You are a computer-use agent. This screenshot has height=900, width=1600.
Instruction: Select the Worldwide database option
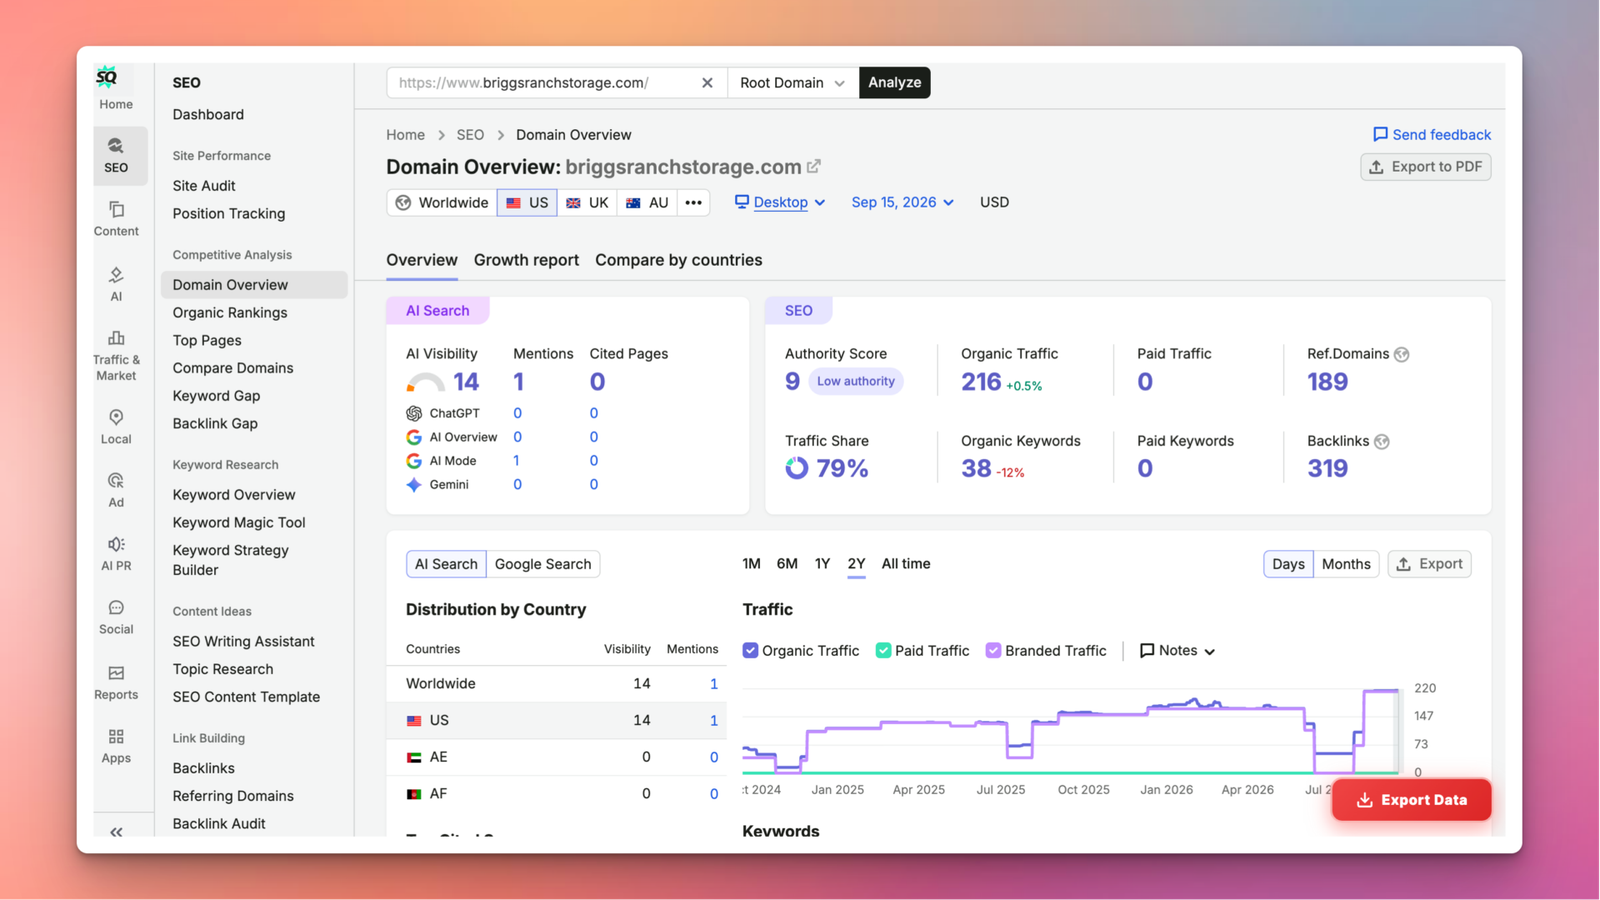[442, 202]
